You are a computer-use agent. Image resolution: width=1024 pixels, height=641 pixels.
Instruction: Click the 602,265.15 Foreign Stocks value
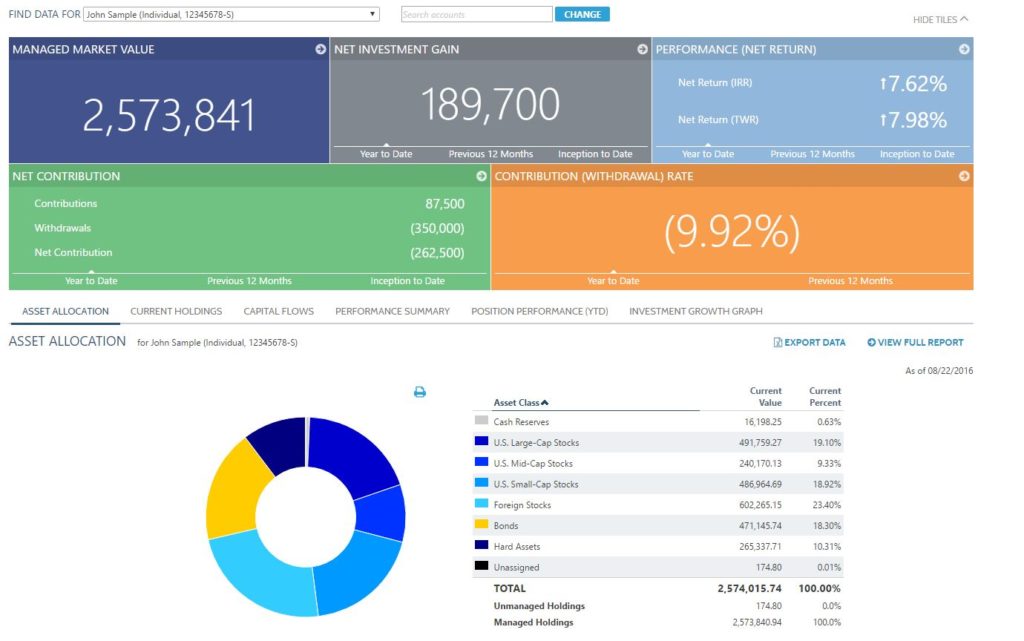(x=760, y=505)
